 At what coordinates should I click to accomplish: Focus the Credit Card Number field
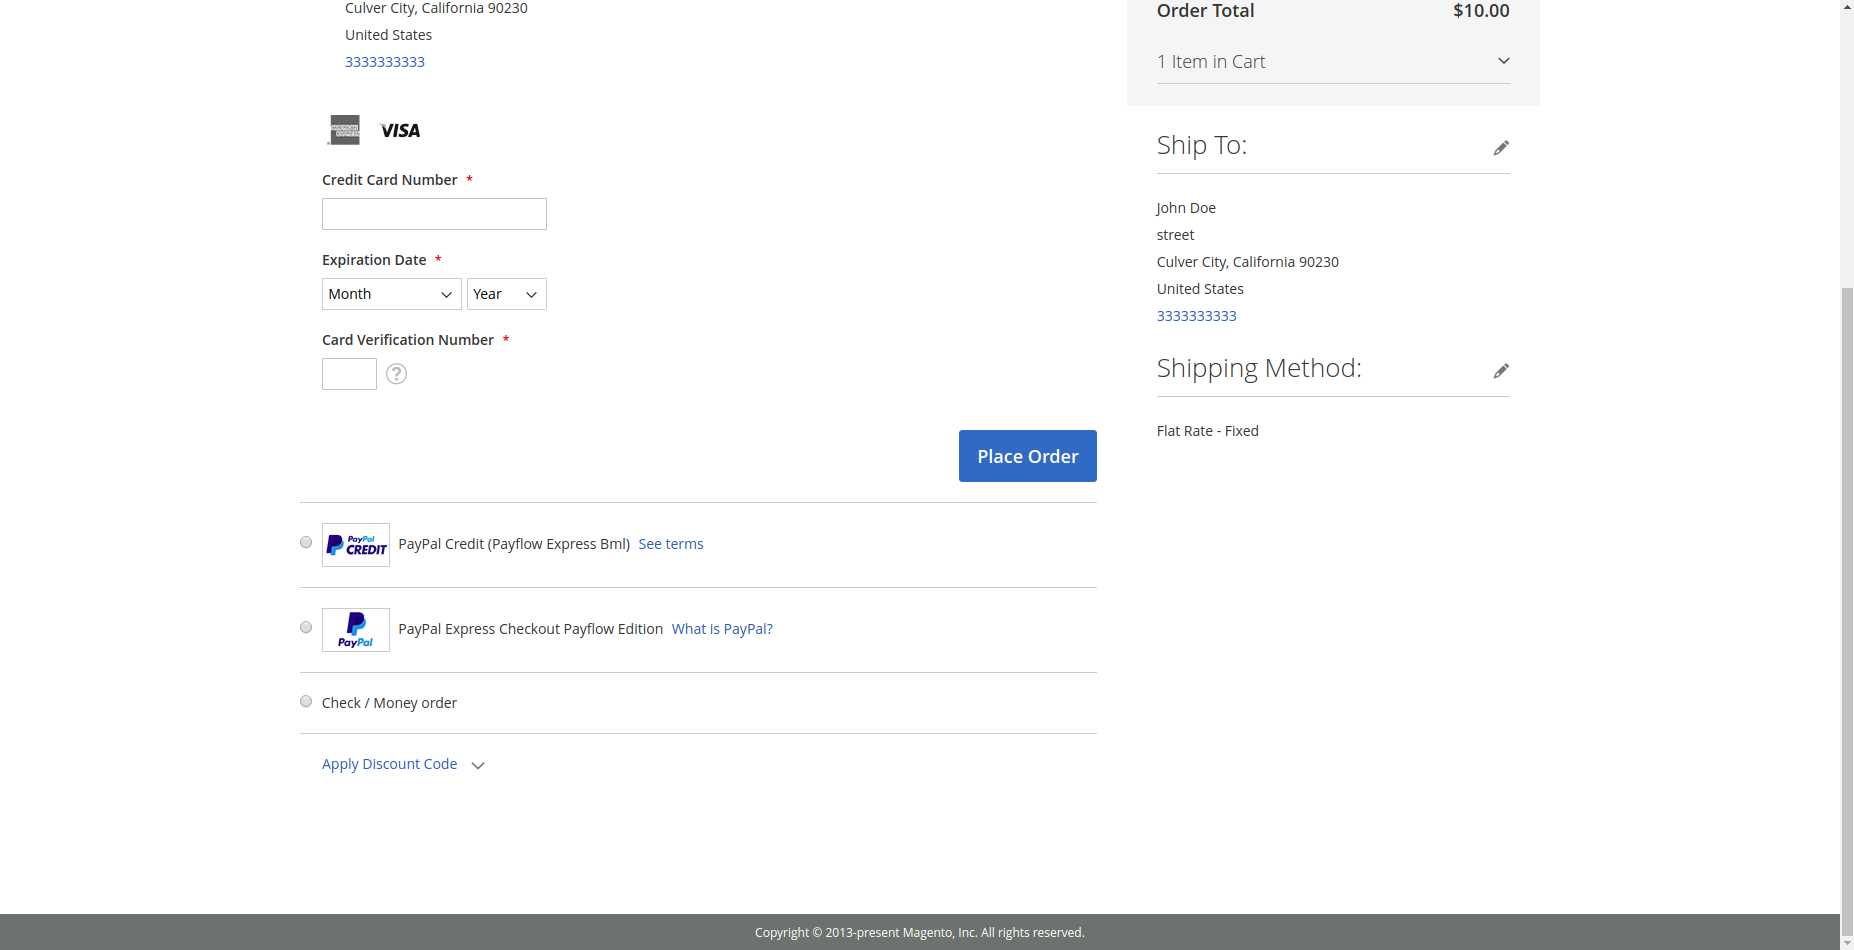[x=434, y=214]
